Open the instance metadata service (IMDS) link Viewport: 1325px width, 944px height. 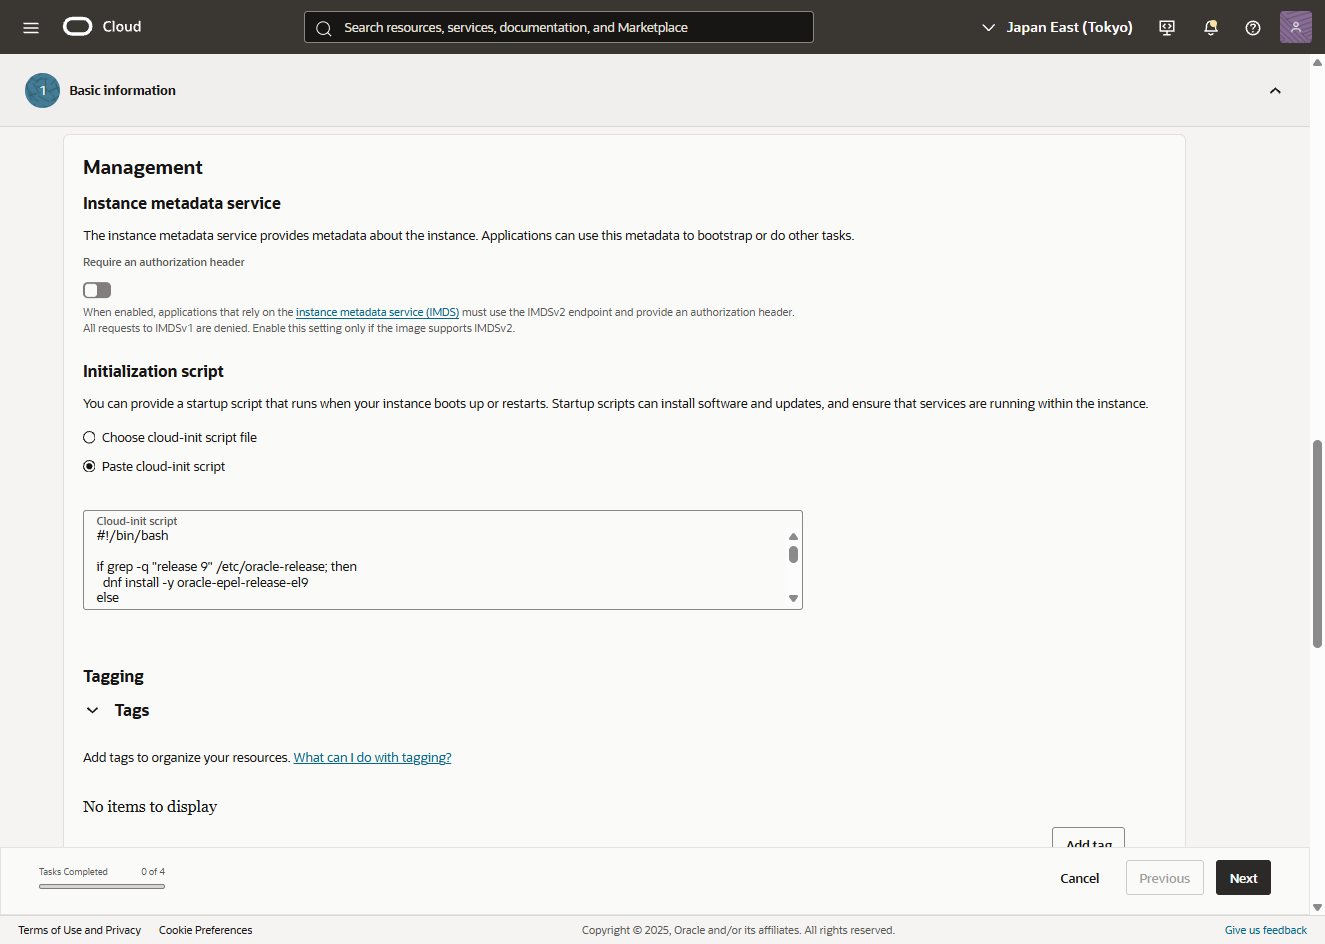[377, 312]
